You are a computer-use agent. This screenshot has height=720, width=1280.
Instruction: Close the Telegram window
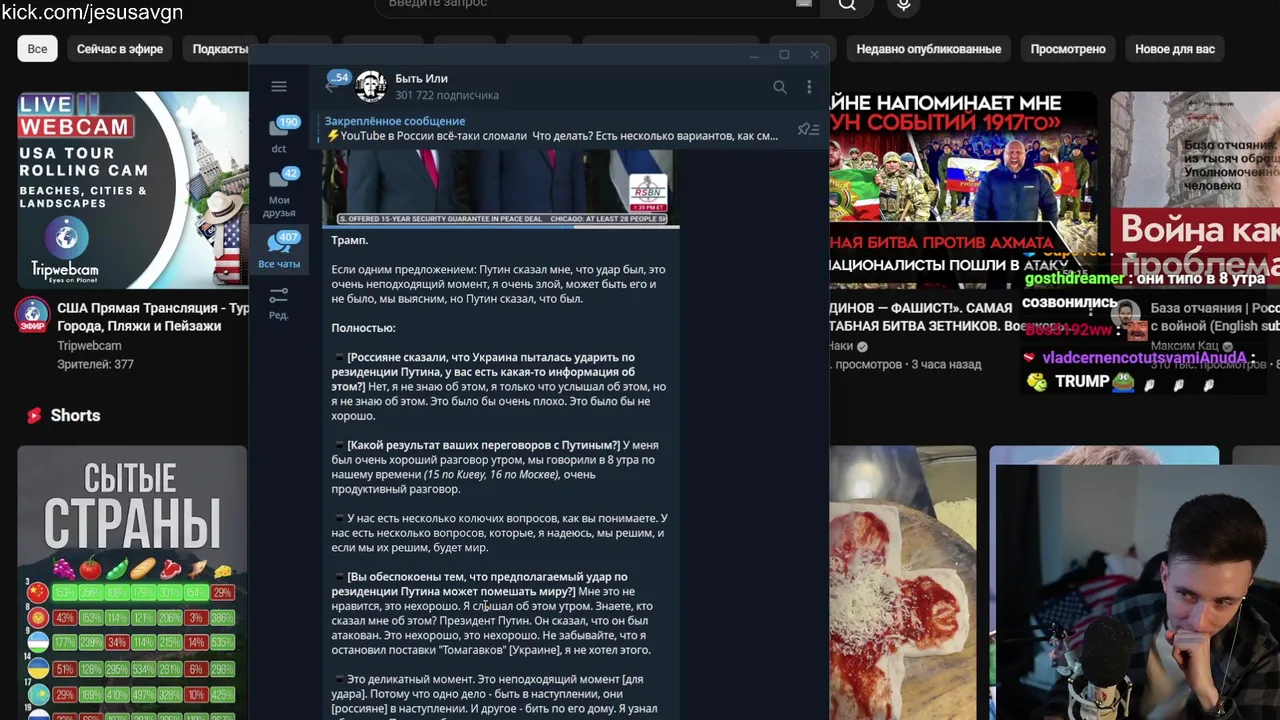(x=814, y=55)
